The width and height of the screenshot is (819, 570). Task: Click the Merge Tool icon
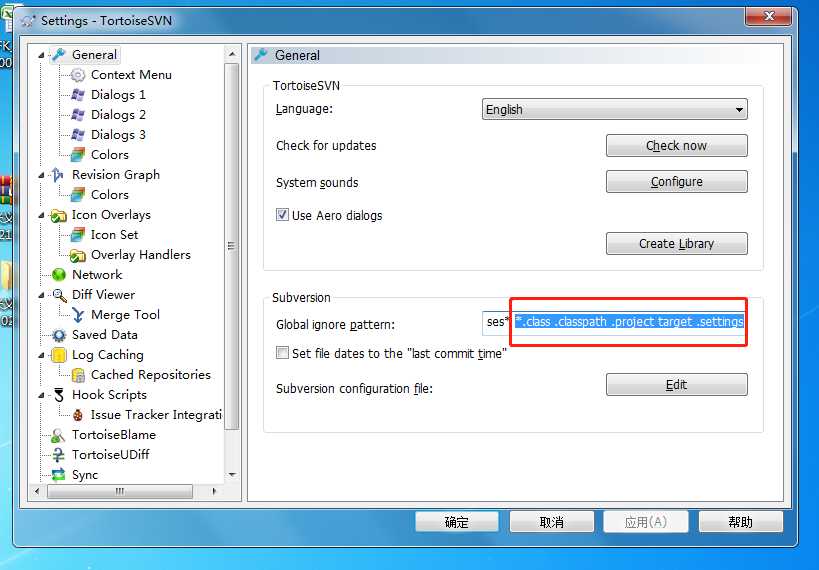click(78, 315)
